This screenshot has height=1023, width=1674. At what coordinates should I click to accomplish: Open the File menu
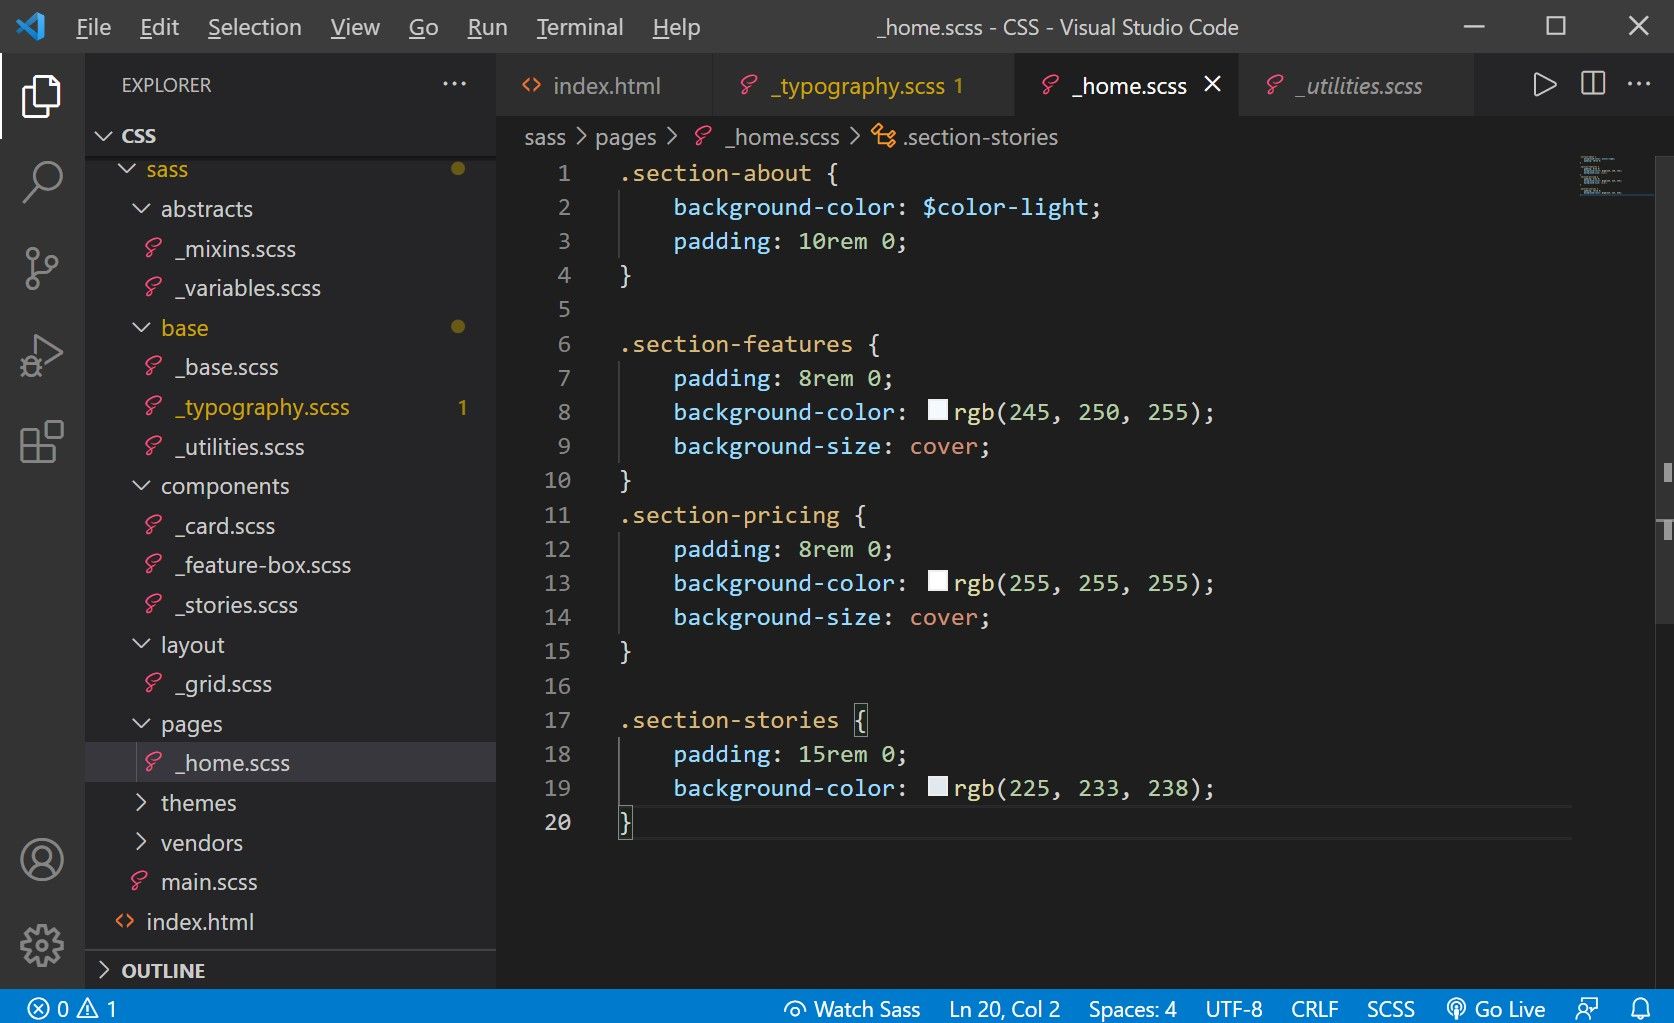(x=93, y=27)
